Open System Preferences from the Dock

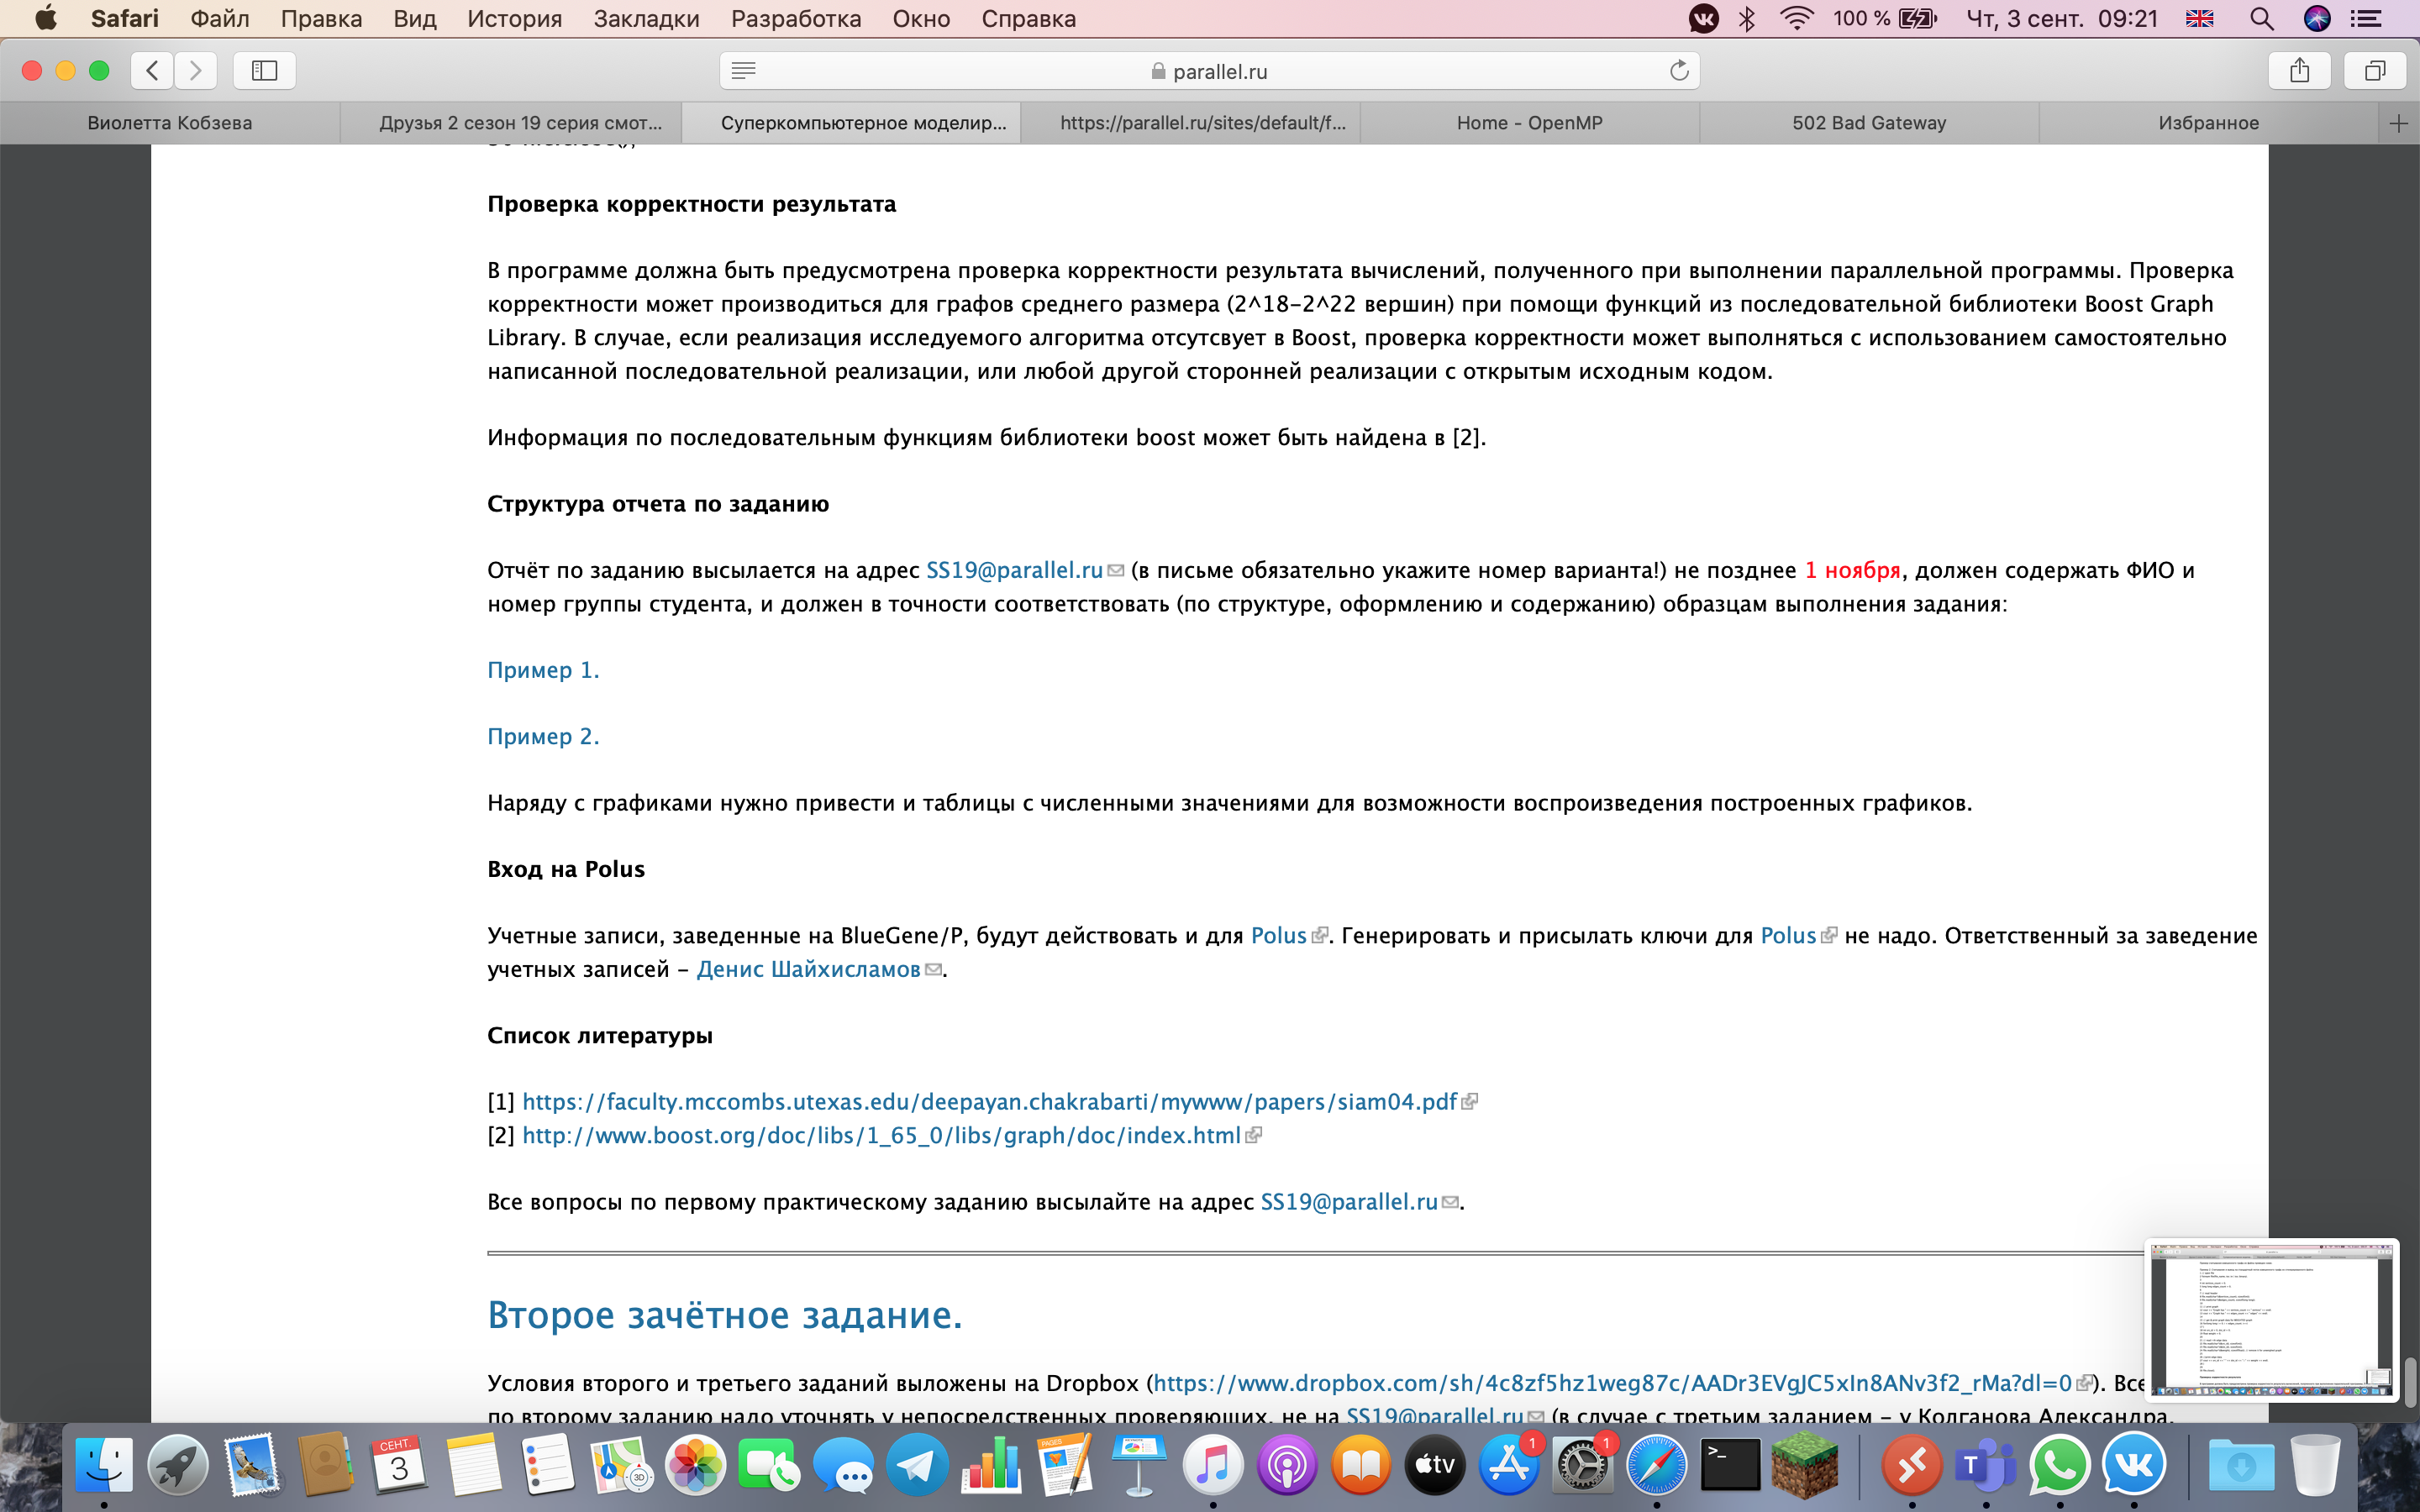pyautogui.click(x=1583, y=1465)
